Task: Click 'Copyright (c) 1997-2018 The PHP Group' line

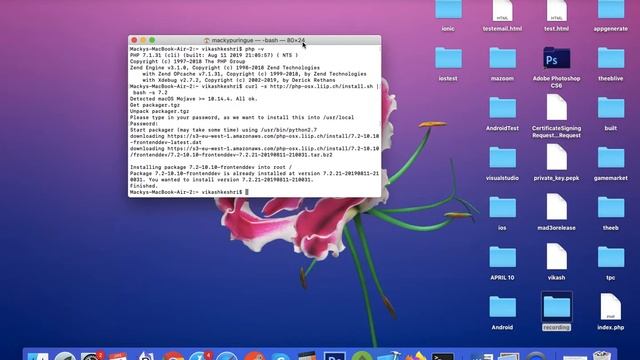Action: [187, 61]
